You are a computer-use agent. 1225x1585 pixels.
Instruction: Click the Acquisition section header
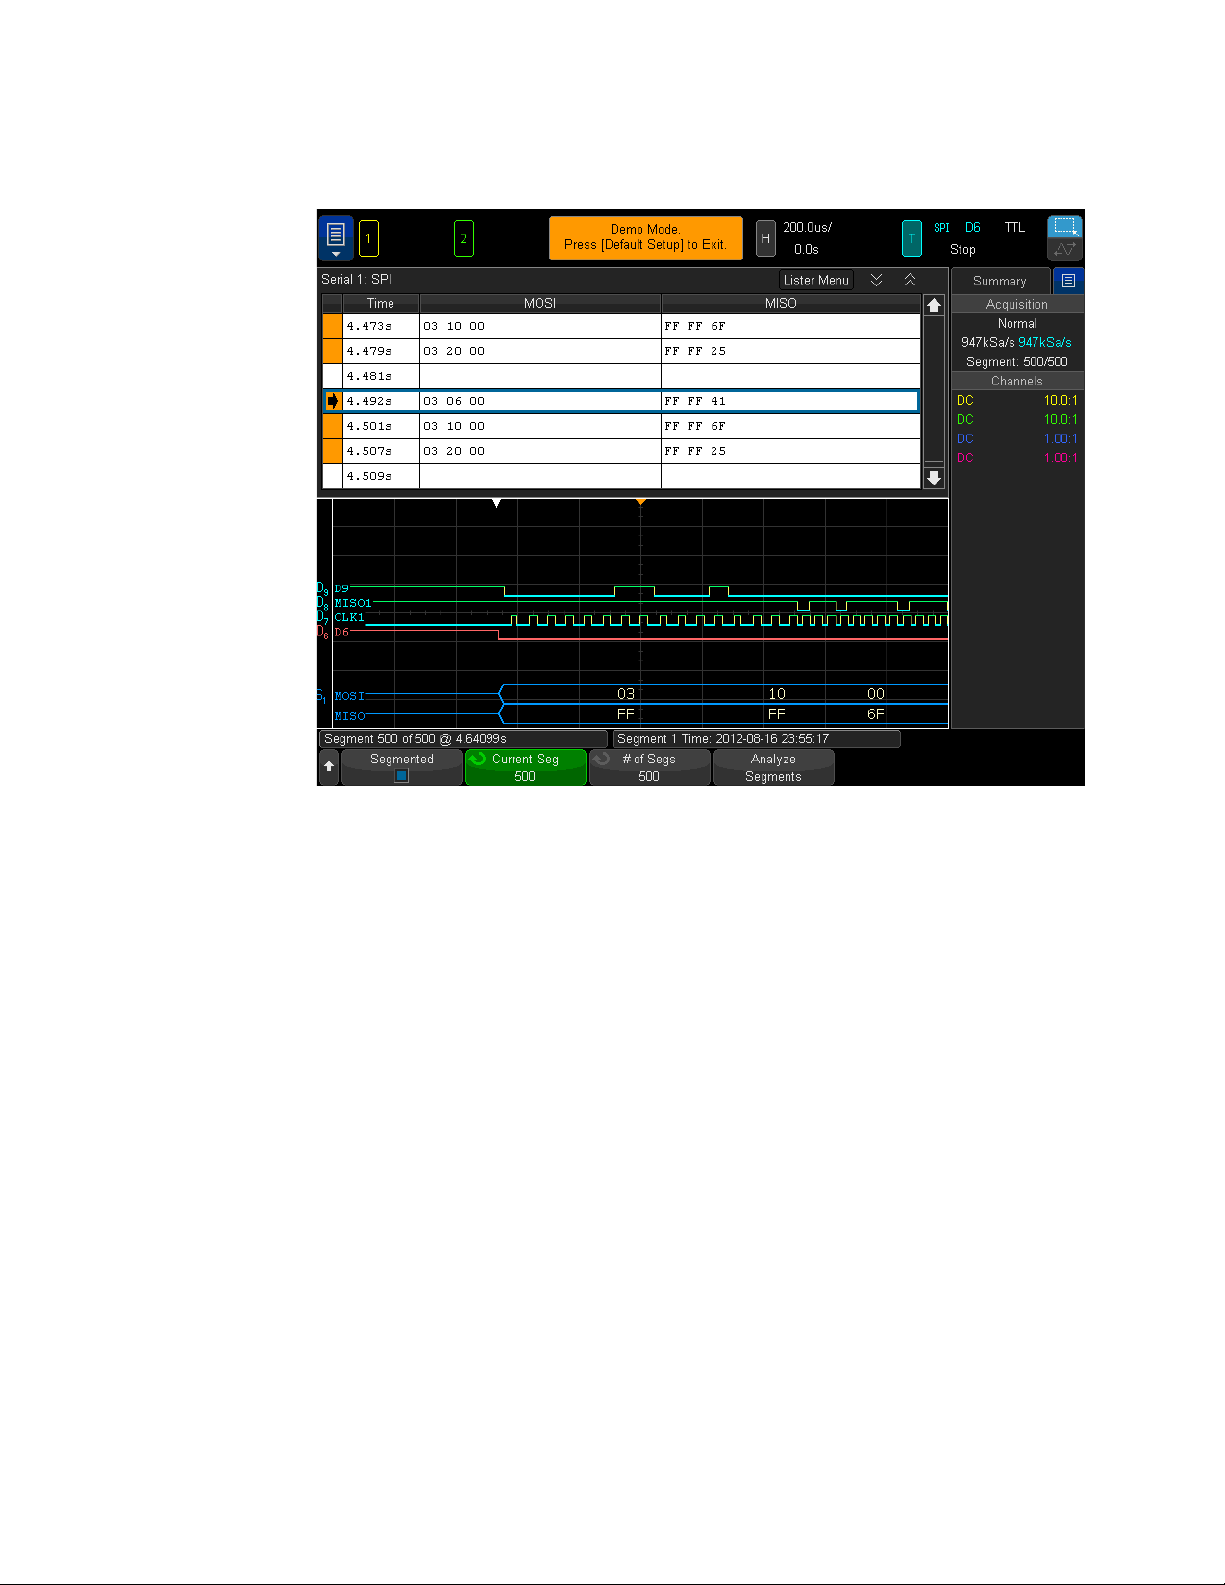(x=1017, y=304)
